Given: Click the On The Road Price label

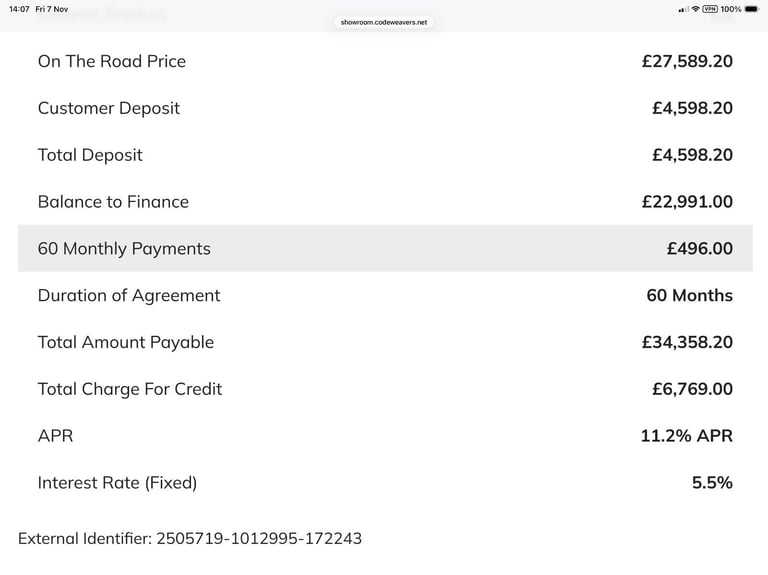Looking at the screenshot, I should (x=112, y=61).
